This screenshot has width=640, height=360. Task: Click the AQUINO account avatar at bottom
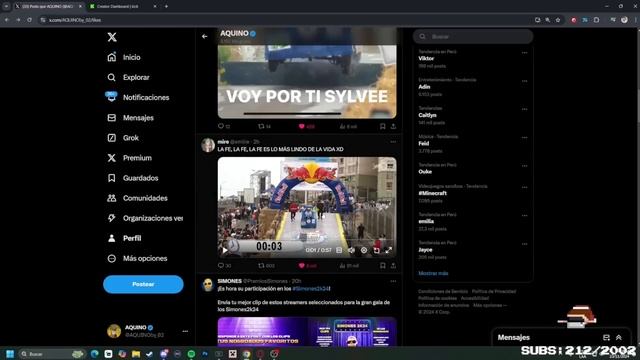(x=114, y=331)
